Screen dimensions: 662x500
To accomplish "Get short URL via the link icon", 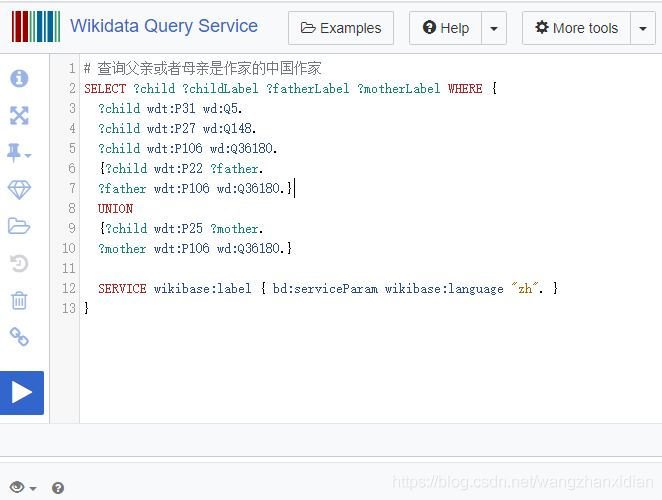I will coord(19,337).
